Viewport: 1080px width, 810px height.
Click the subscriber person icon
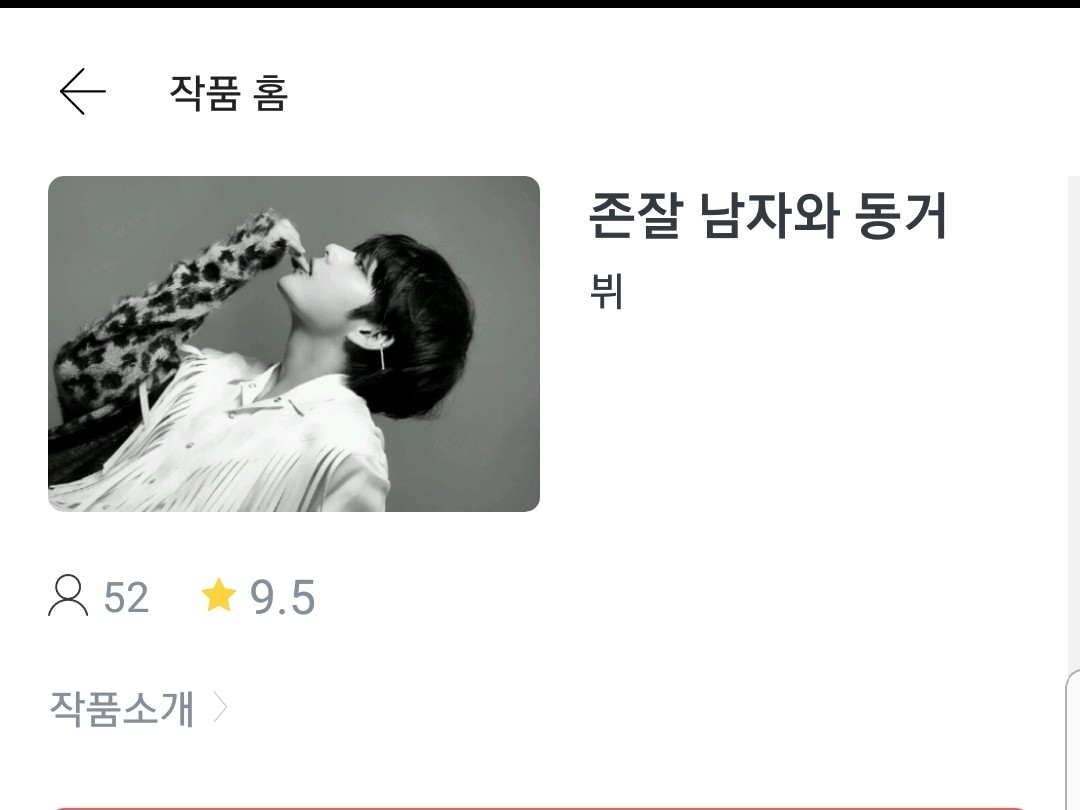point(68,596)
